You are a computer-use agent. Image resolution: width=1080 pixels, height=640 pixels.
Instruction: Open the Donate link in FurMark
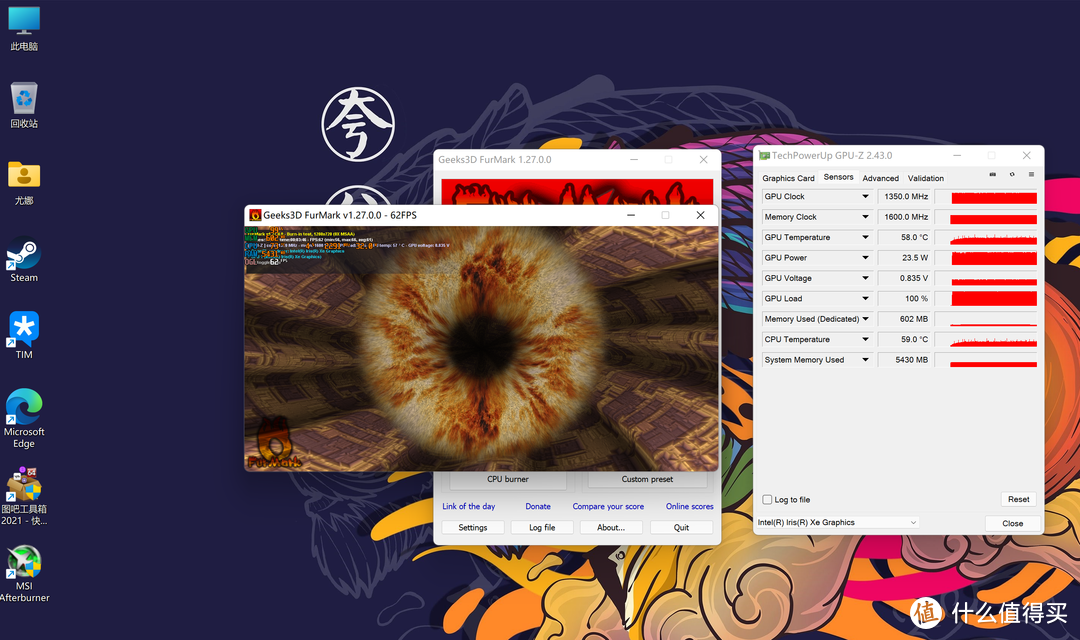[538, 506]
